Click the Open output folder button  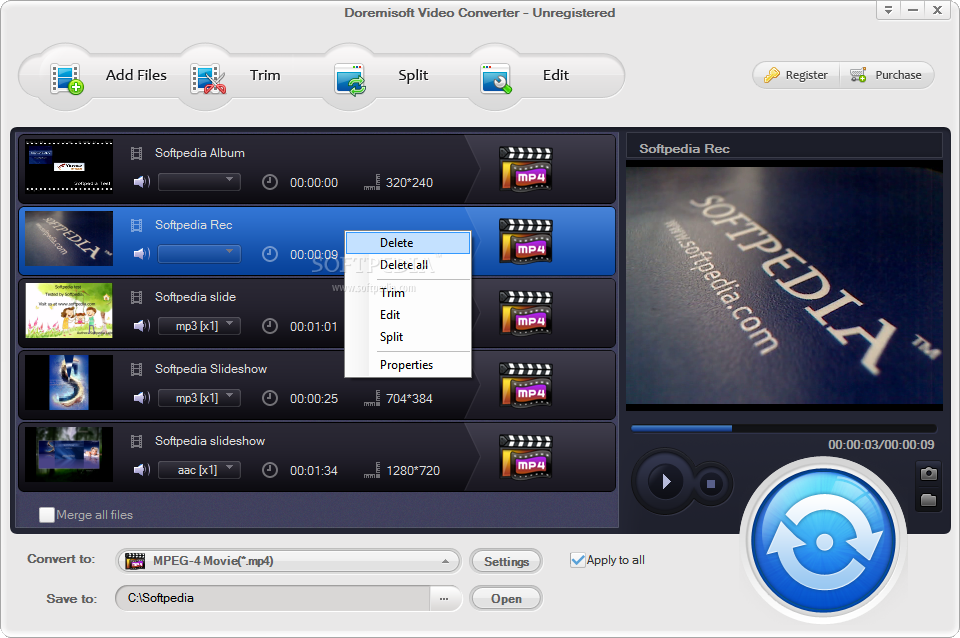click(506, 599)
